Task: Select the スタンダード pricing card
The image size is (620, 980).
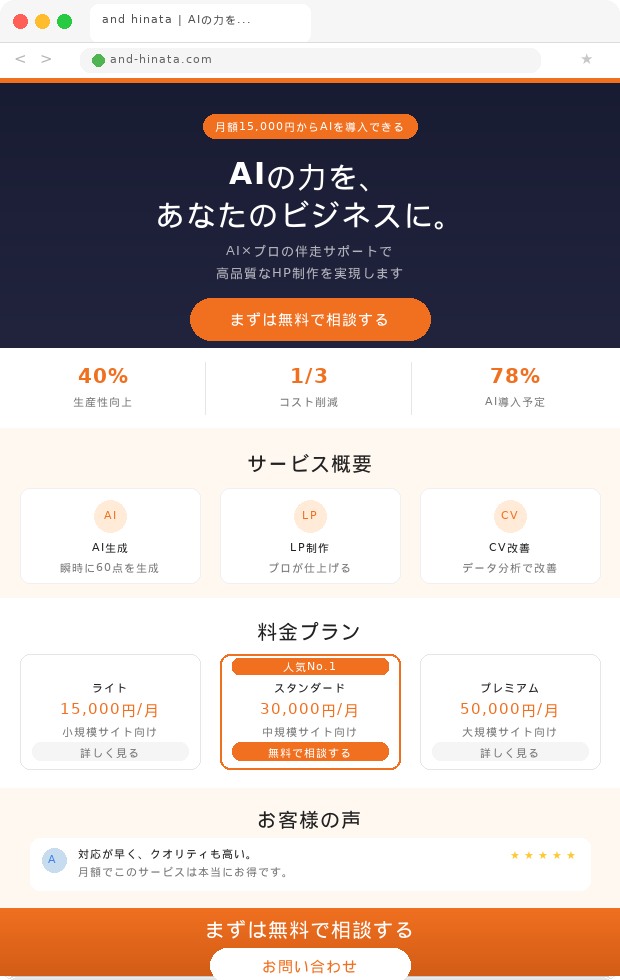Action: (310, 710)
